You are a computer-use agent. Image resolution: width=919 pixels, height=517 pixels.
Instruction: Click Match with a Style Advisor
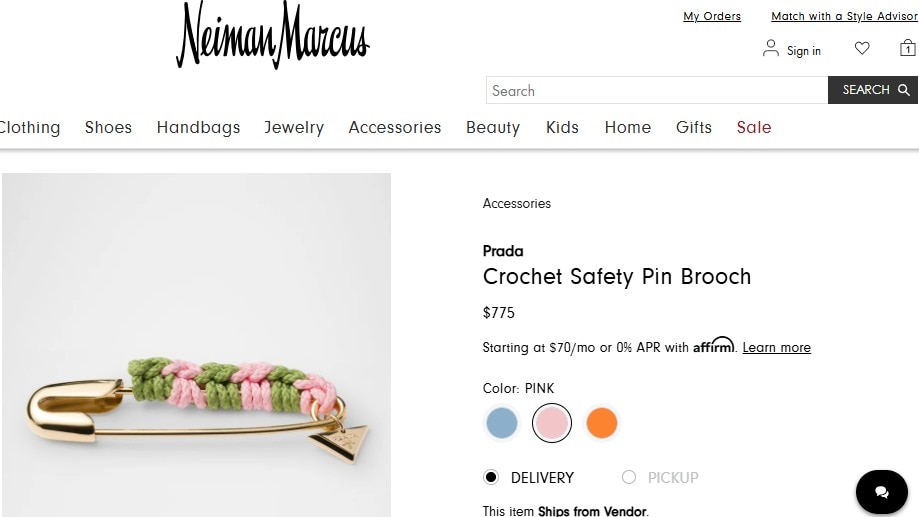[x=844, y=16]
